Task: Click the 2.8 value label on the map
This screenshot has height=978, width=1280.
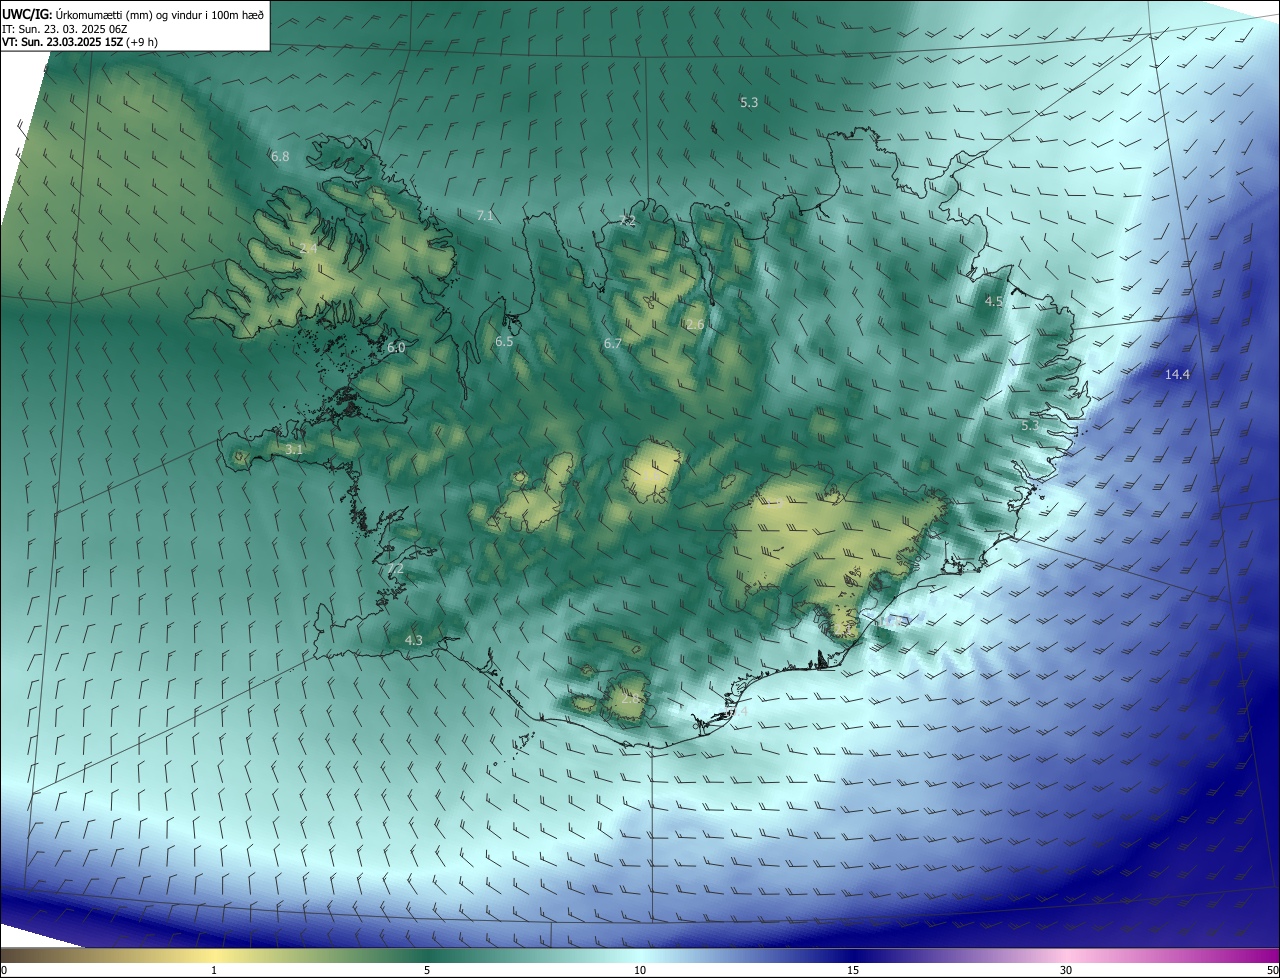Action: click(631, 698)
